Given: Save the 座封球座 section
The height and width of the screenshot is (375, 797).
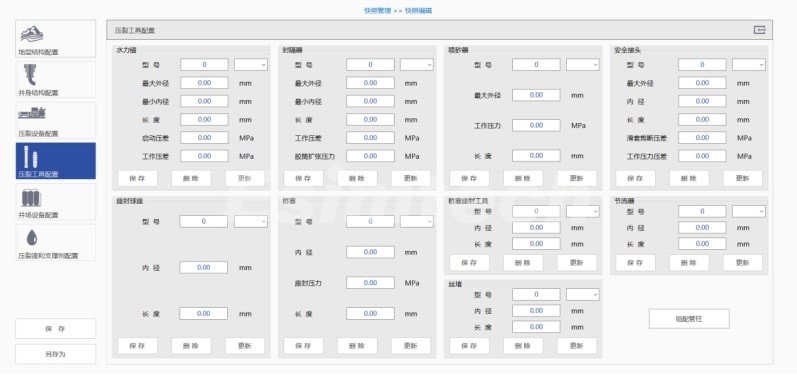Looking at the screenshot, I should pos(138,346).
